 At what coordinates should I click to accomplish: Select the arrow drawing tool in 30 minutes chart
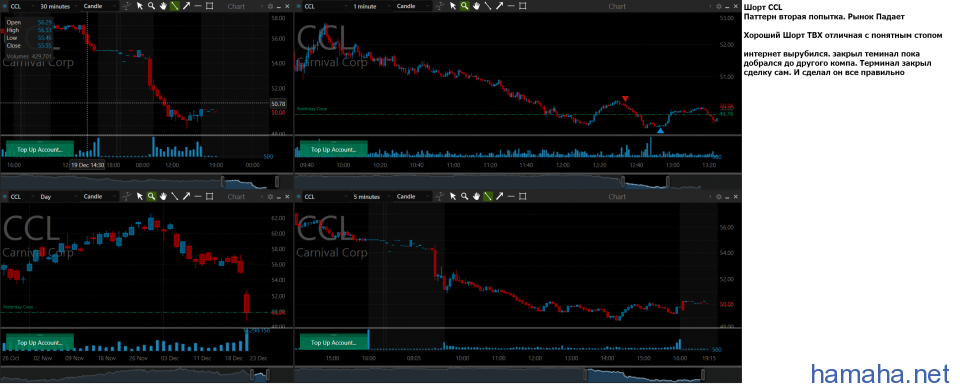186,6
